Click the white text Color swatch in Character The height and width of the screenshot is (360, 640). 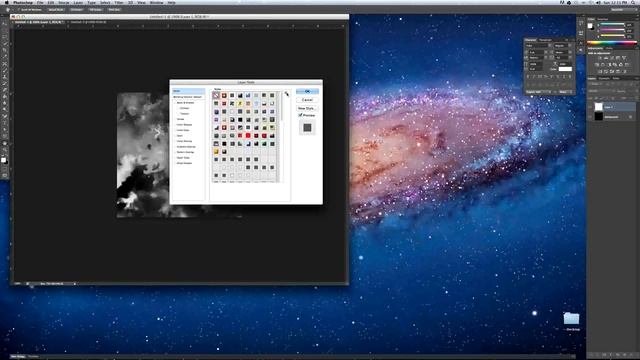565,69
